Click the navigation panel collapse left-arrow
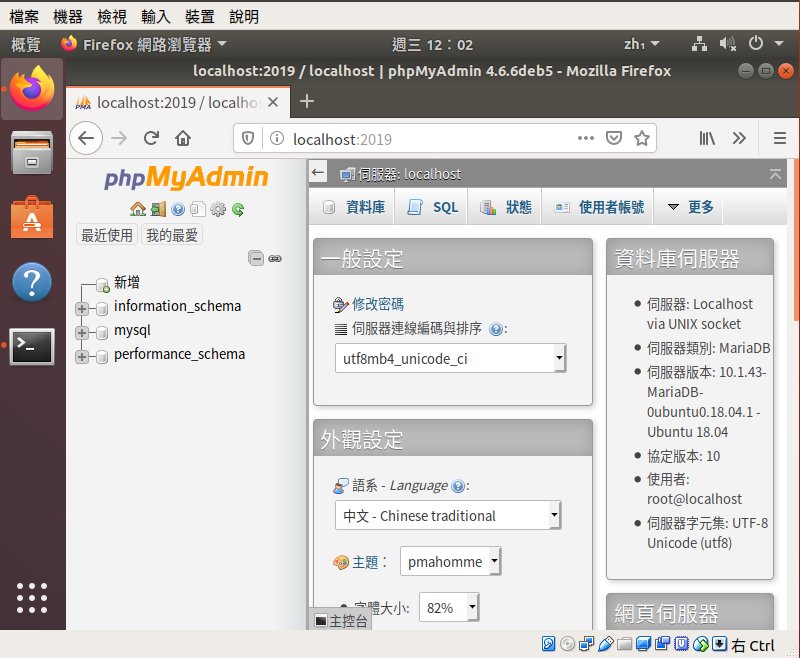 pyautogui.click(x=318, y=172)
